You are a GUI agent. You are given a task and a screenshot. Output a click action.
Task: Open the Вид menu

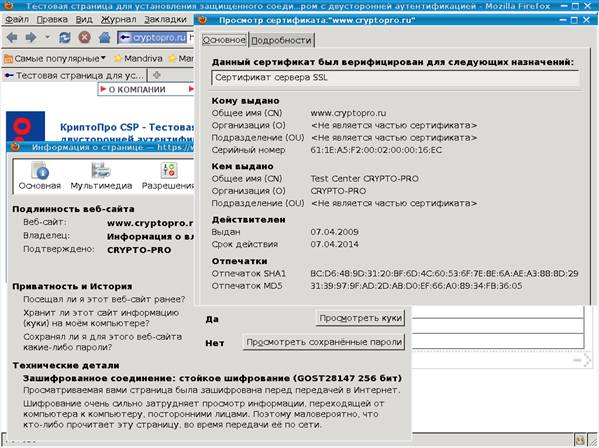pyautogui.click(x=84, y=19)
